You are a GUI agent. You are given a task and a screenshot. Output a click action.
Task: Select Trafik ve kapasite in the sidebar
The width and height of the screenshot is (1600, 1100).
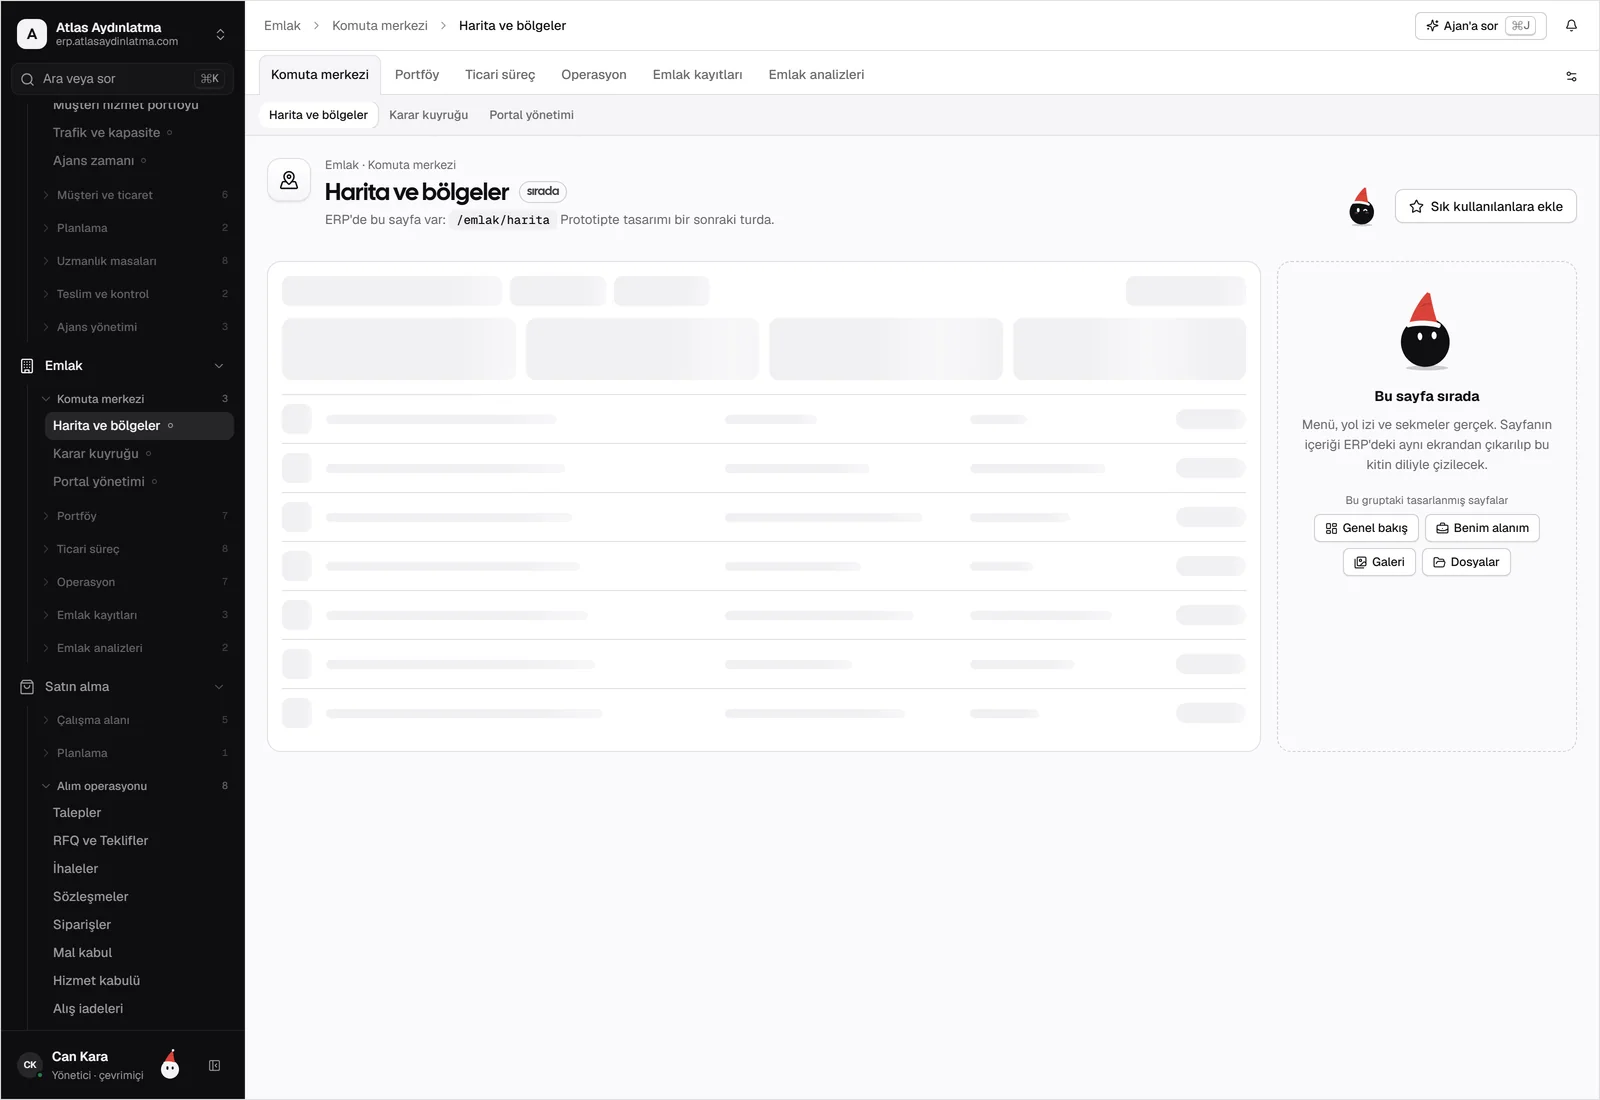tap(139, 133)
